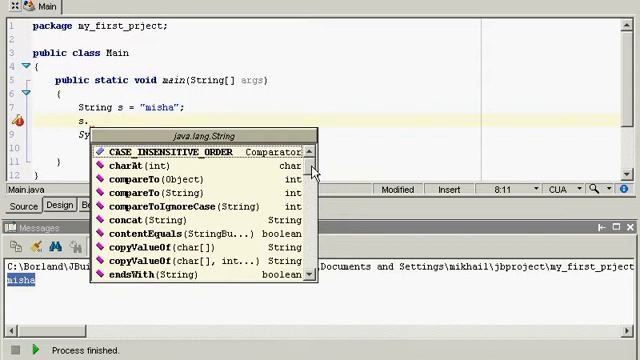The height and width of the screenshot is (360, 640).
Task: Collapse the main method fold triangle
Action: [26, 93]
